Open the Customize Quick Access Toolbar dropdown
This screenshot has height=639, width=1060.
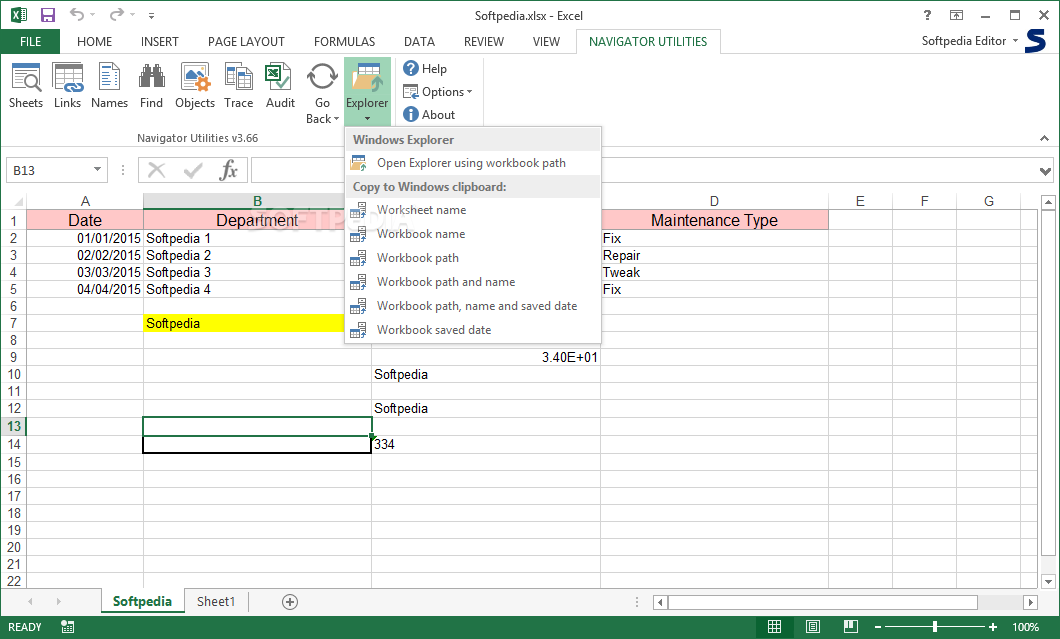151,15
